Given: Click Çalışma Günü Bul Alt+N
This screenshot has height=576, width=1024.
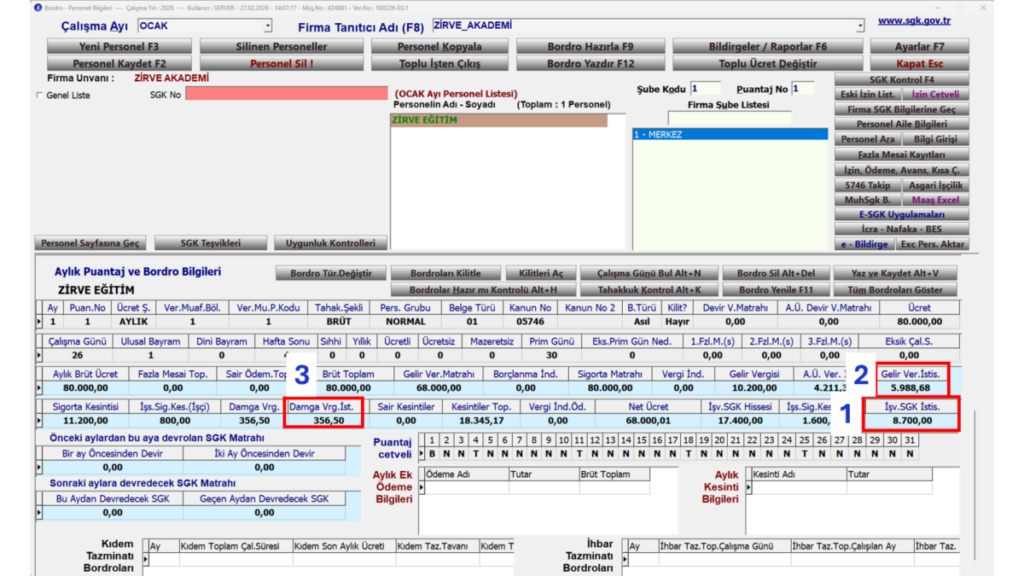Looking at the screenshot, I should (648, 273).
